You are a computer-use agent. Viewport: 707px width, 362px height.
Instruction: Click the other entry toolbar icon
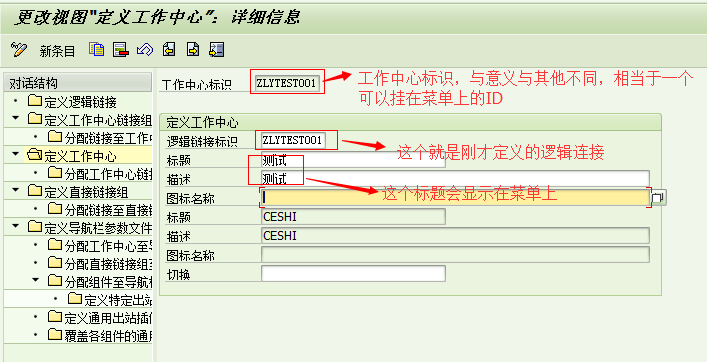point(216,50)
